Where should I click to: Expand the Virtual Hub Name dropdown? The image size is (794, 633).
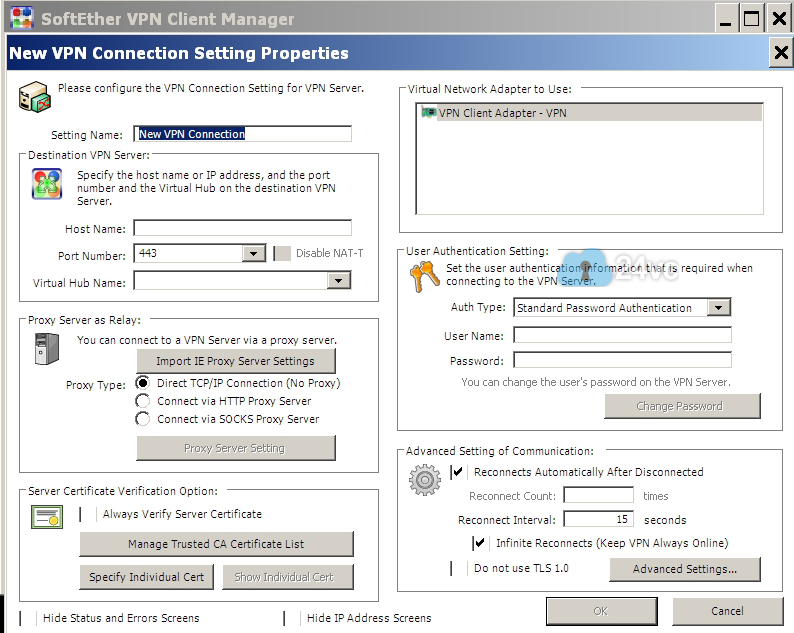coord(339,281)
